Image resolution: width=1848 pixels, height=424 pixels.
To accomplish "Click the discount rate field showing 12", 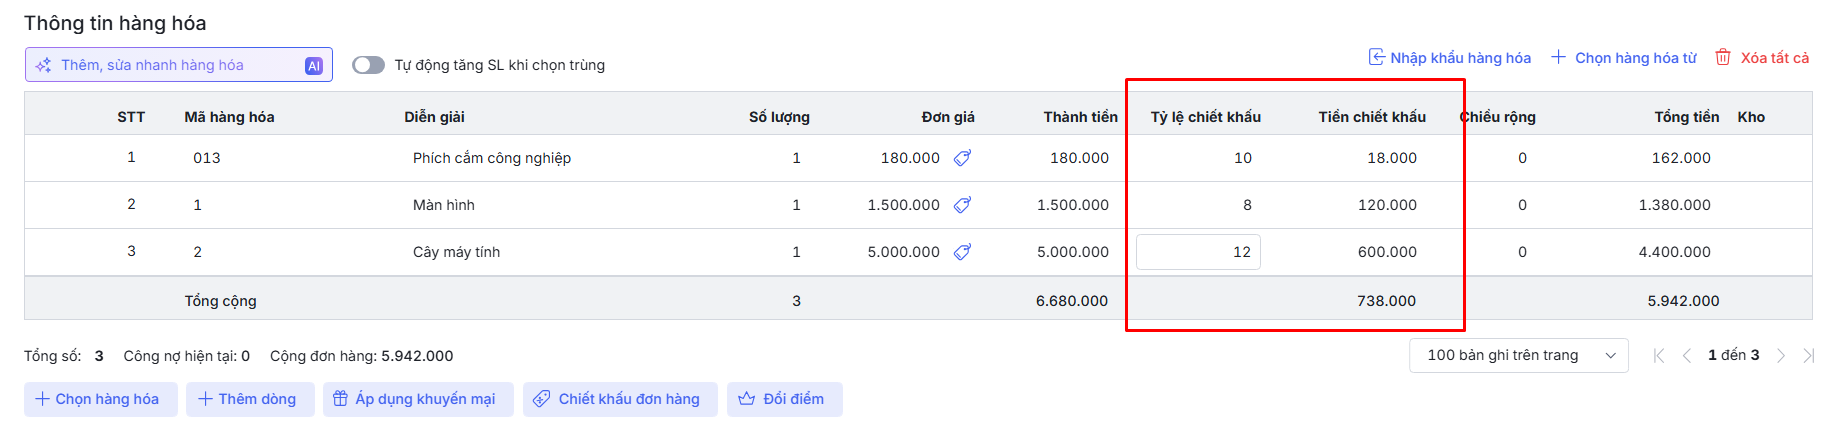I will (1198, 252).
